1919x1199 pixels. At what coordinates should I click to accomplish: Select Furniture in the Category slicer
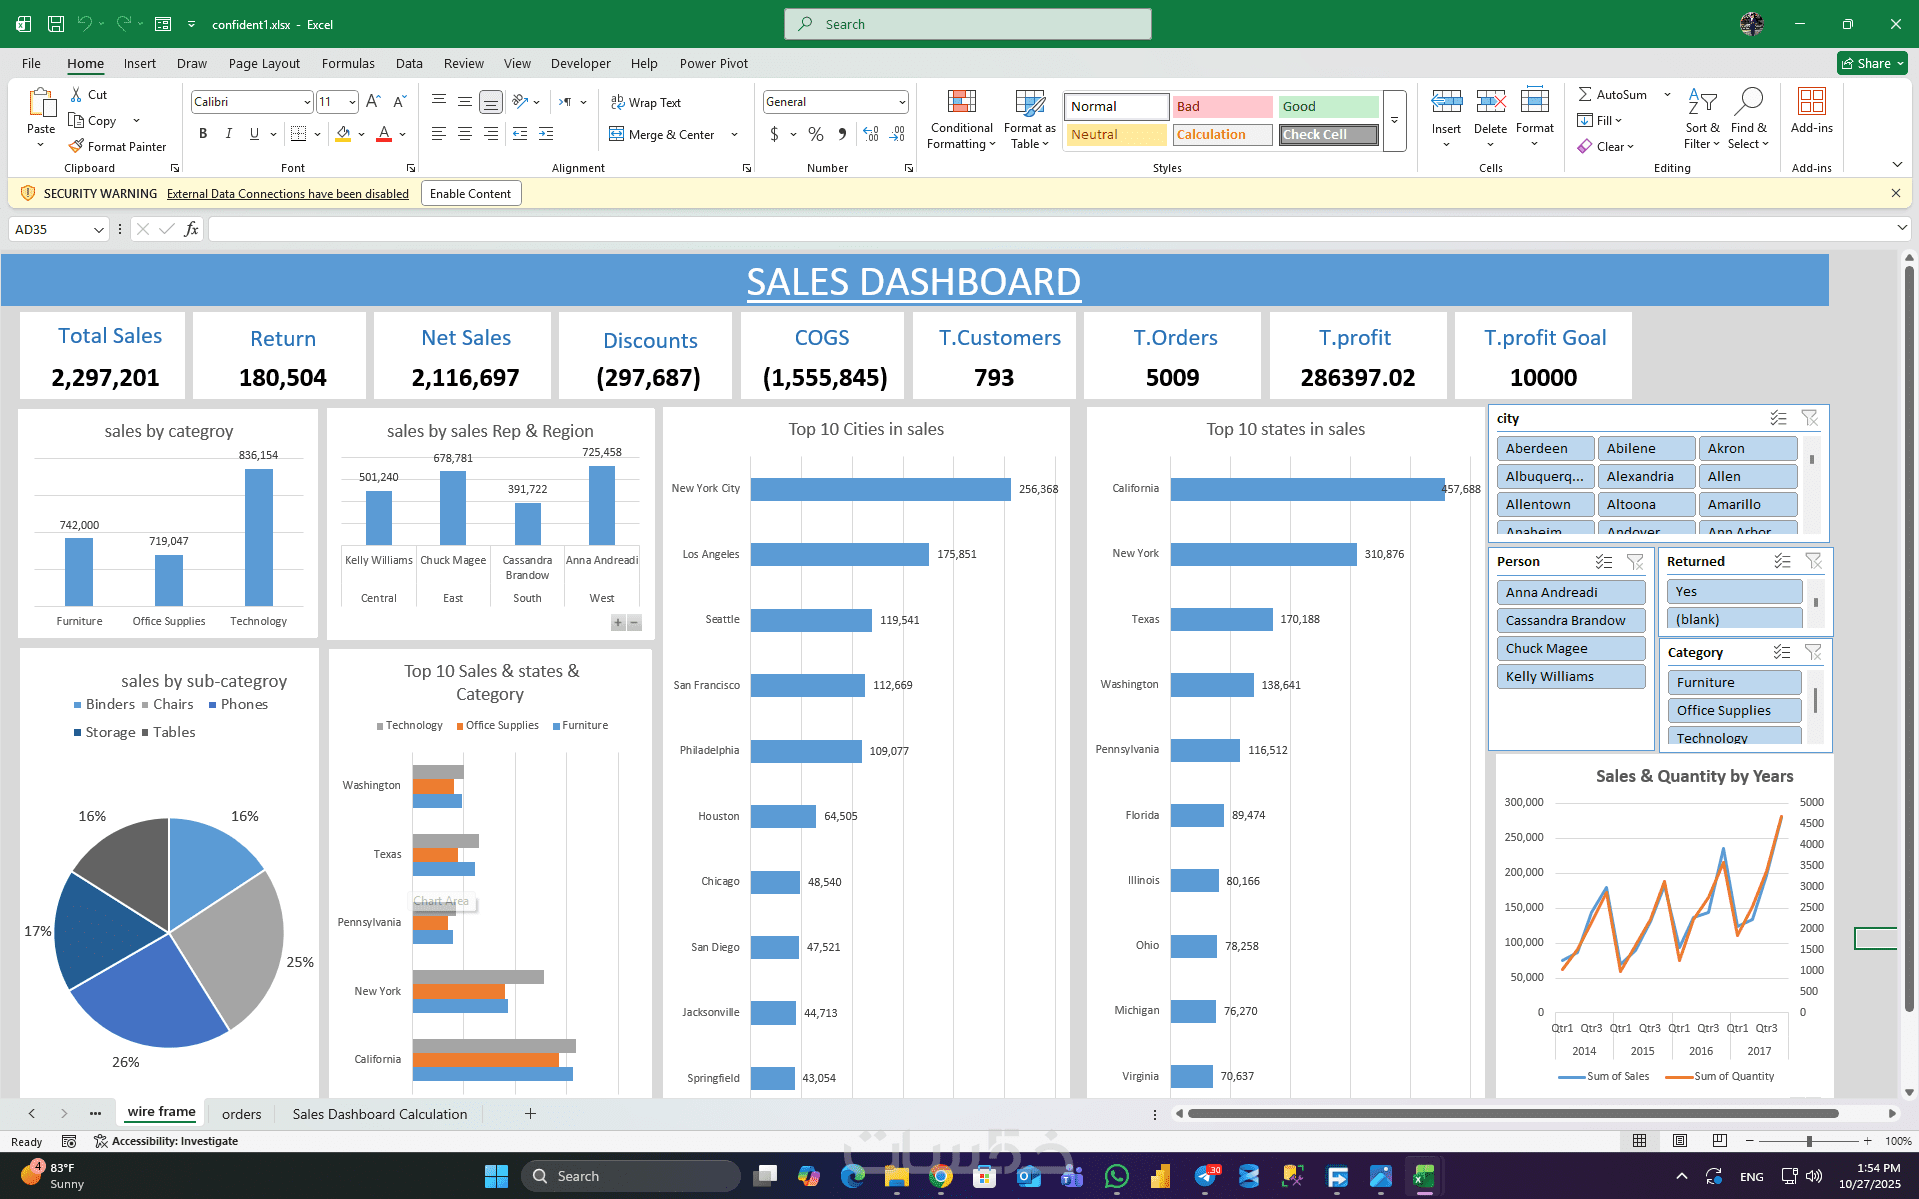(1733, 683)
